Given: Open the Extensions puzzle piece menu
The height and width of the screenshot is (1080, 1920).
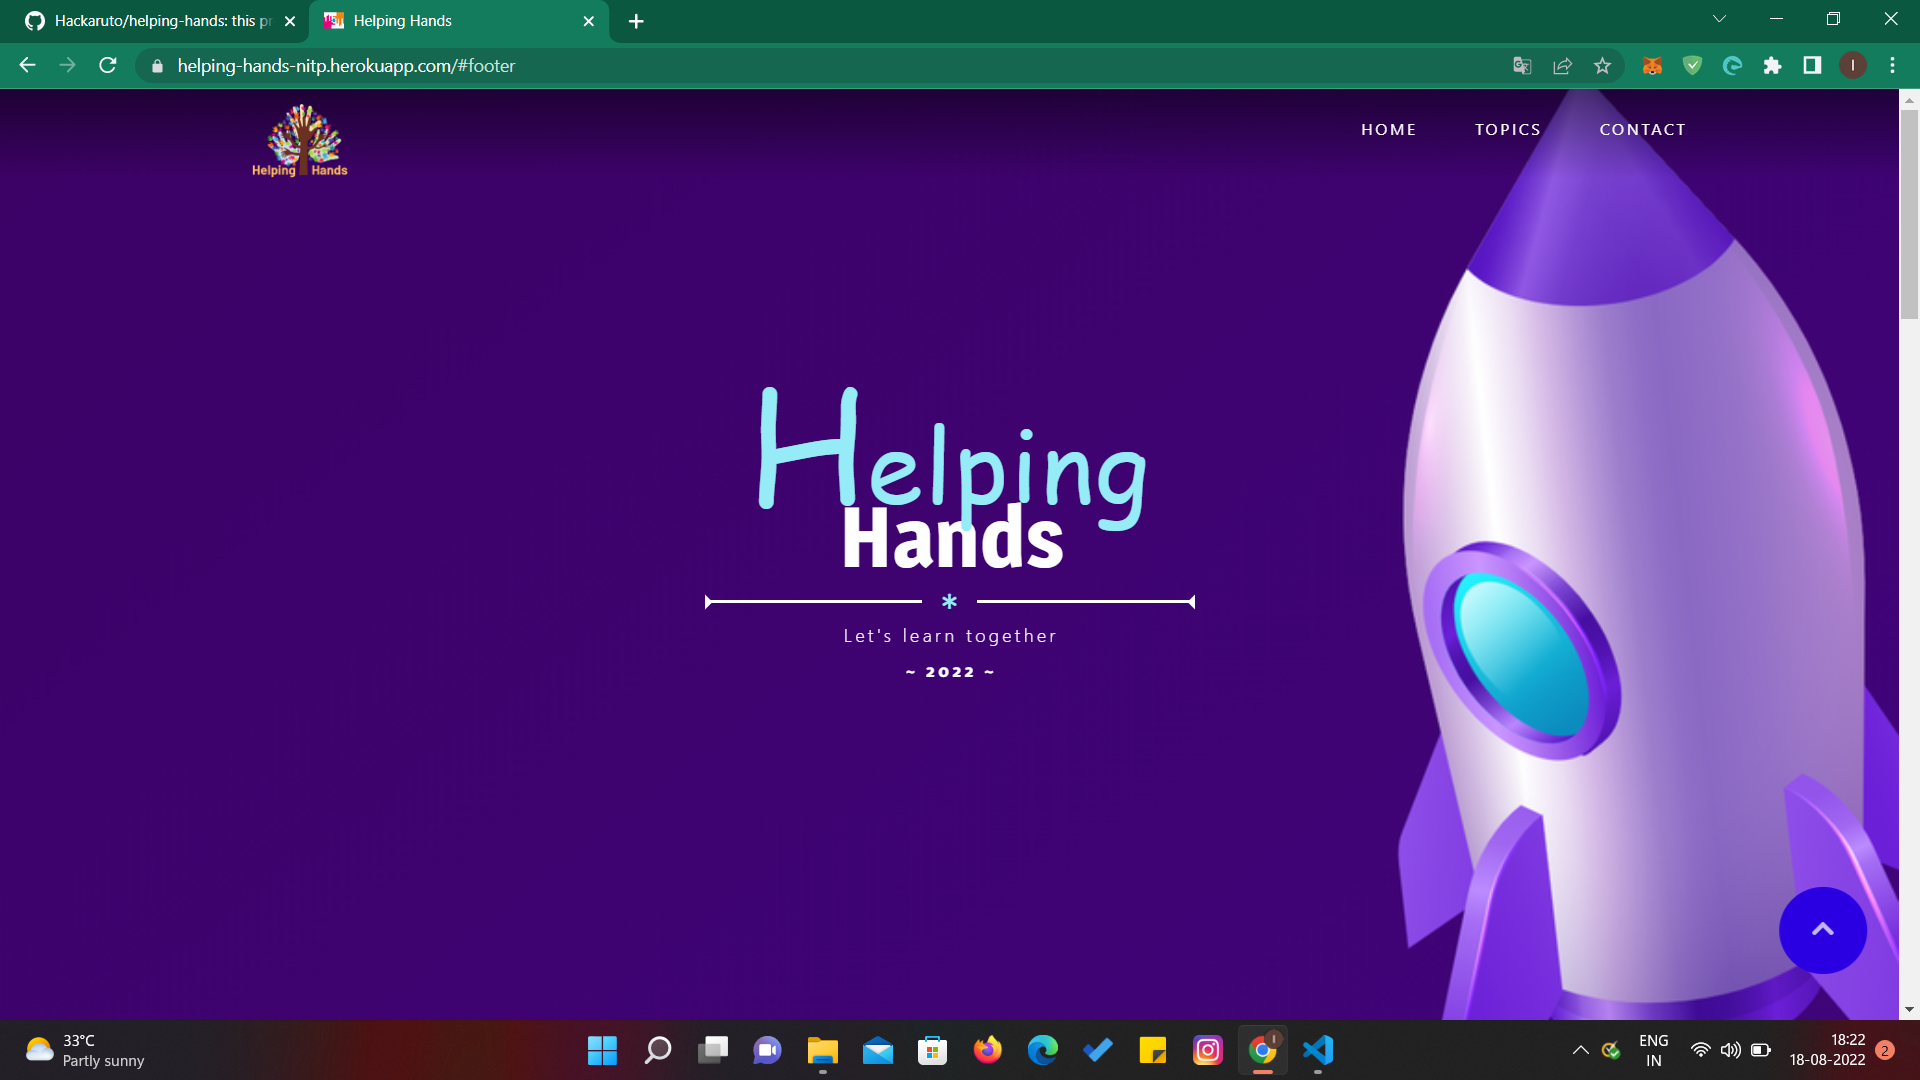Looking at the screenshot, I should point(1772,66).
